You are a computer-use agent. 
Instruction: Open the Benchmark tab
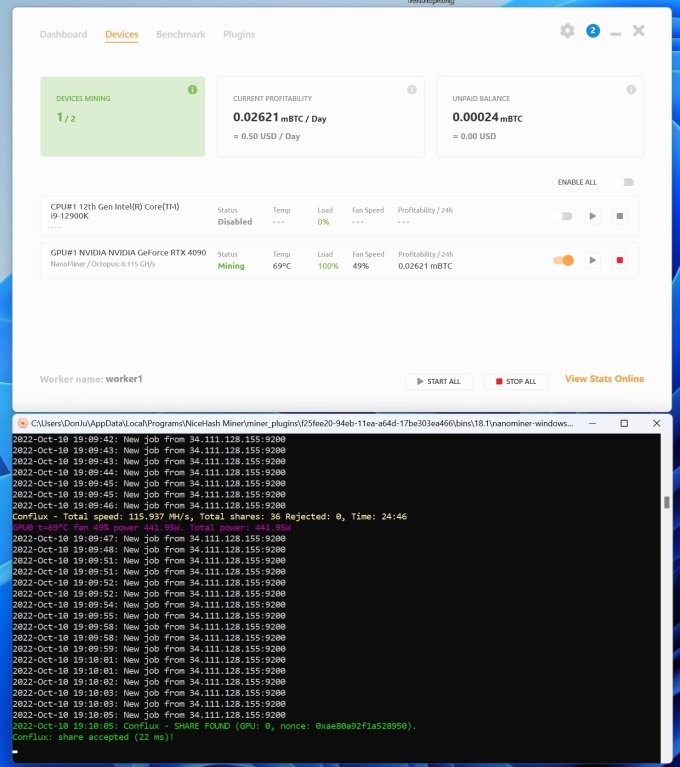tap(181, 34)
